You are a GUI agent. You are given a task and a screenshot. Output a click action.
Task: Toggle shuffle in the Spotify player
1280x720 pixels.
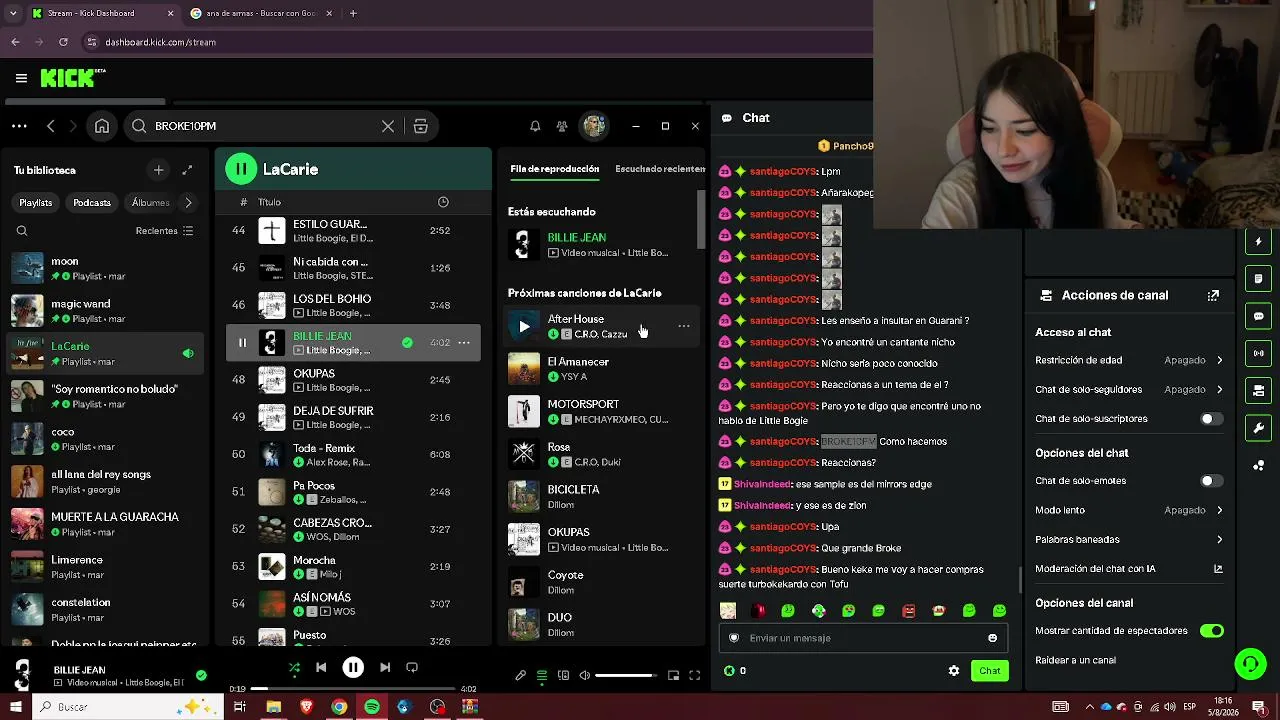294,667
